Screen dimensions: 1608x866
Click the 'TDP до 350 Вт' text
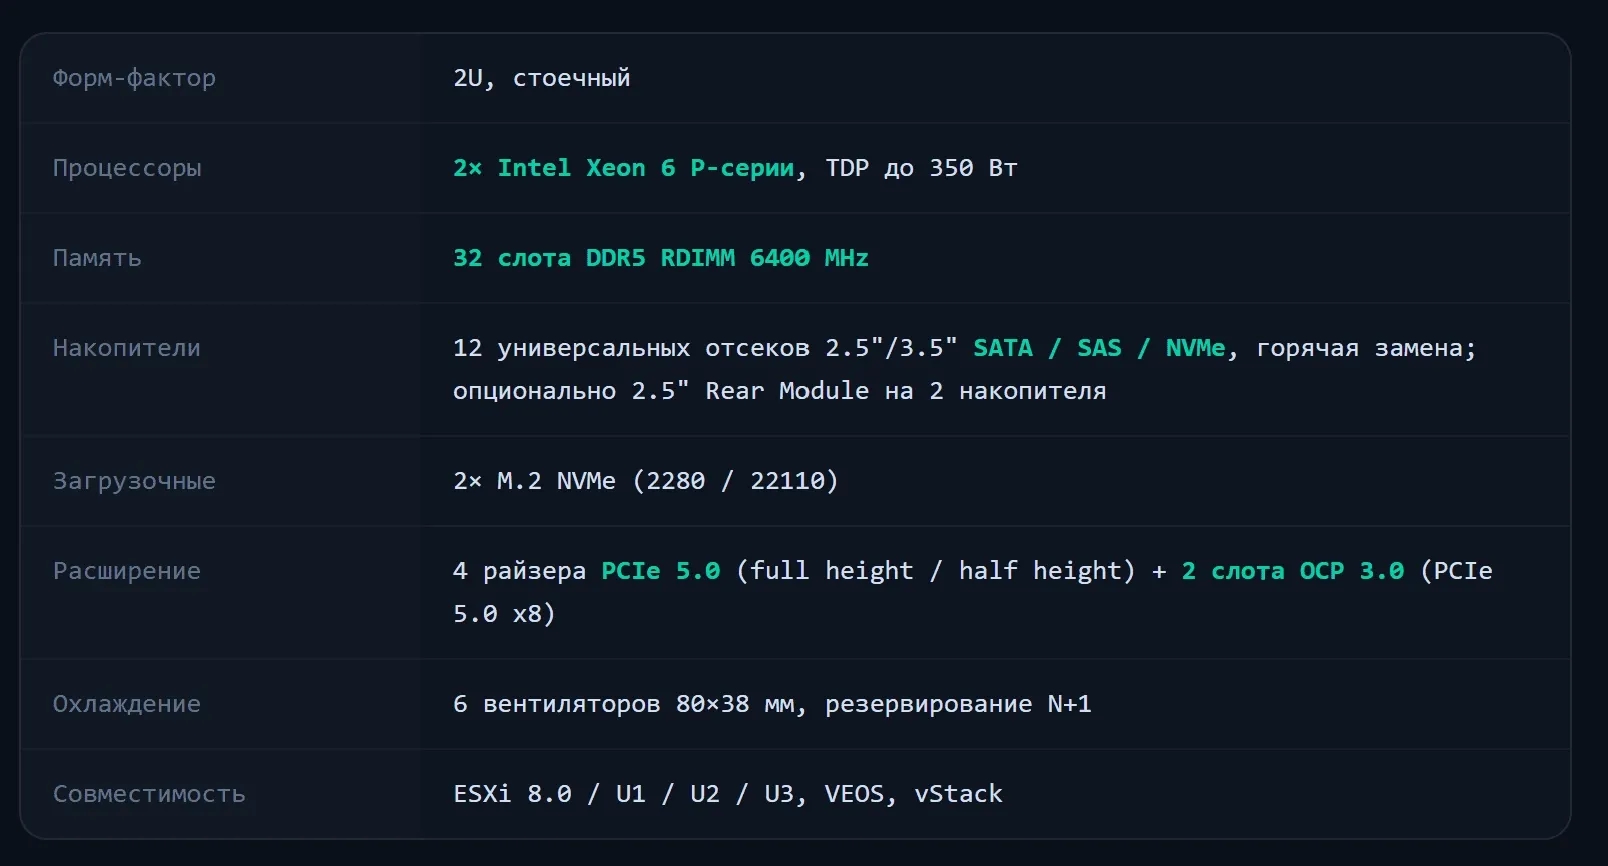tap(921, 168)
